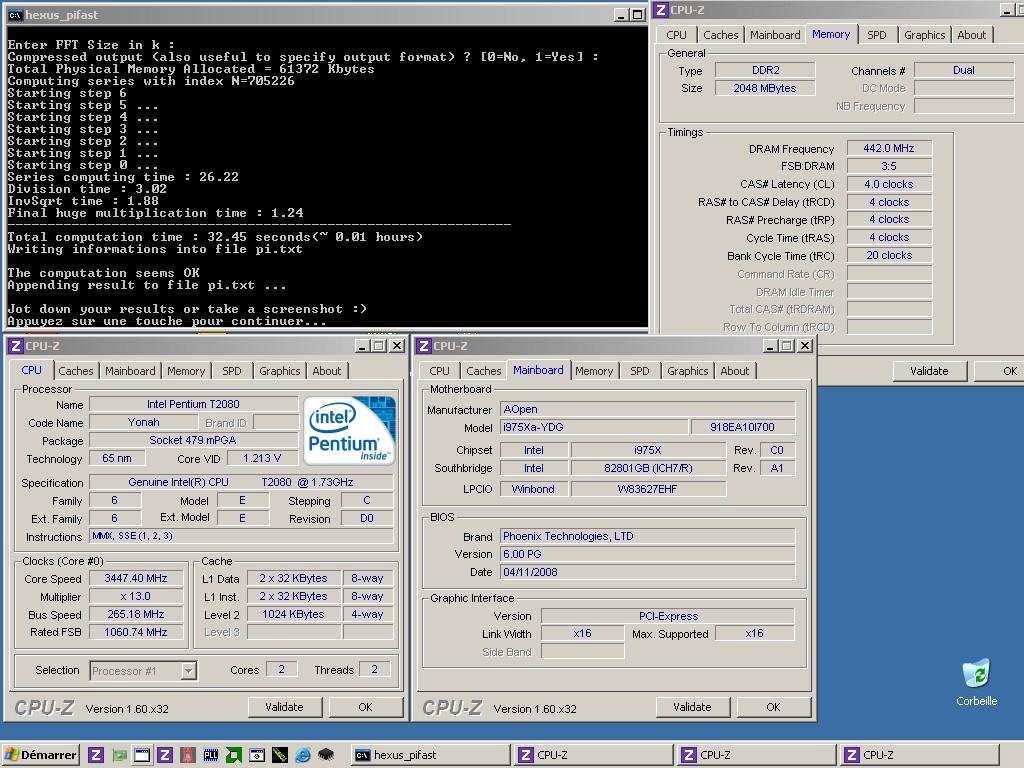Click the window icon right of green square logo
Viewport: 1024px width, 768px height.
tap(257, 755)
